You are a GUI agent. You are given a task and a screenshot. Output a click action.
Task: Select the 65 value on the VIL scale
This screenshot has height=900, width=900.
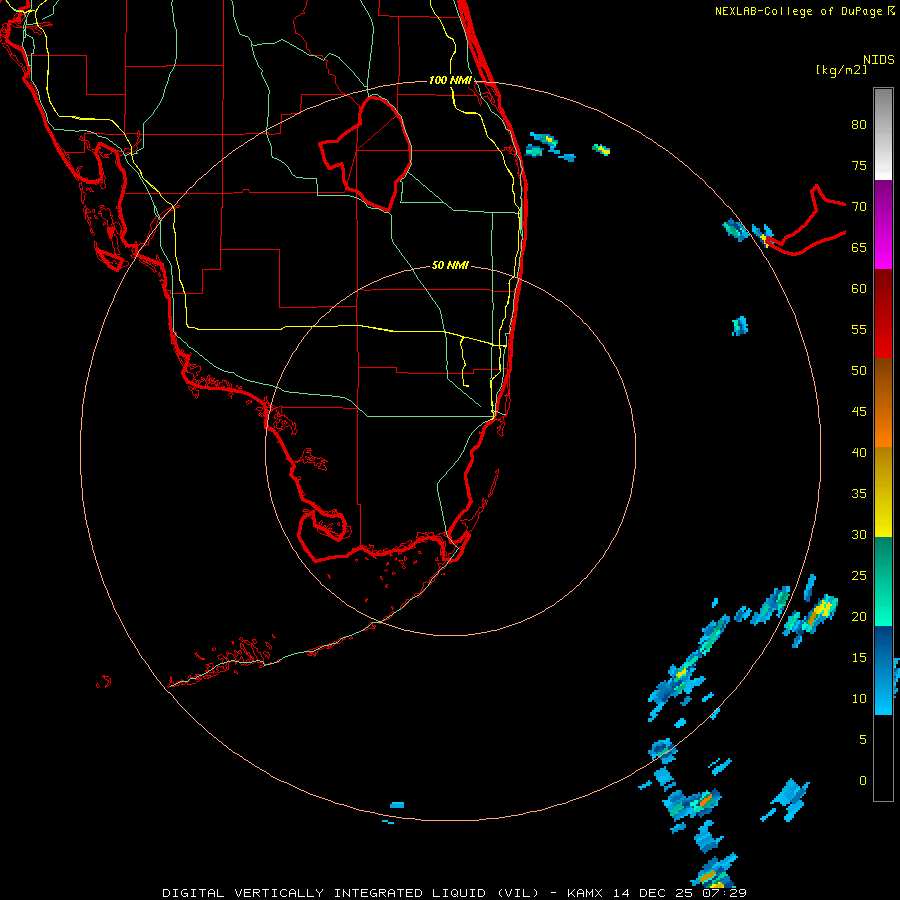click(x=859, y=247)
